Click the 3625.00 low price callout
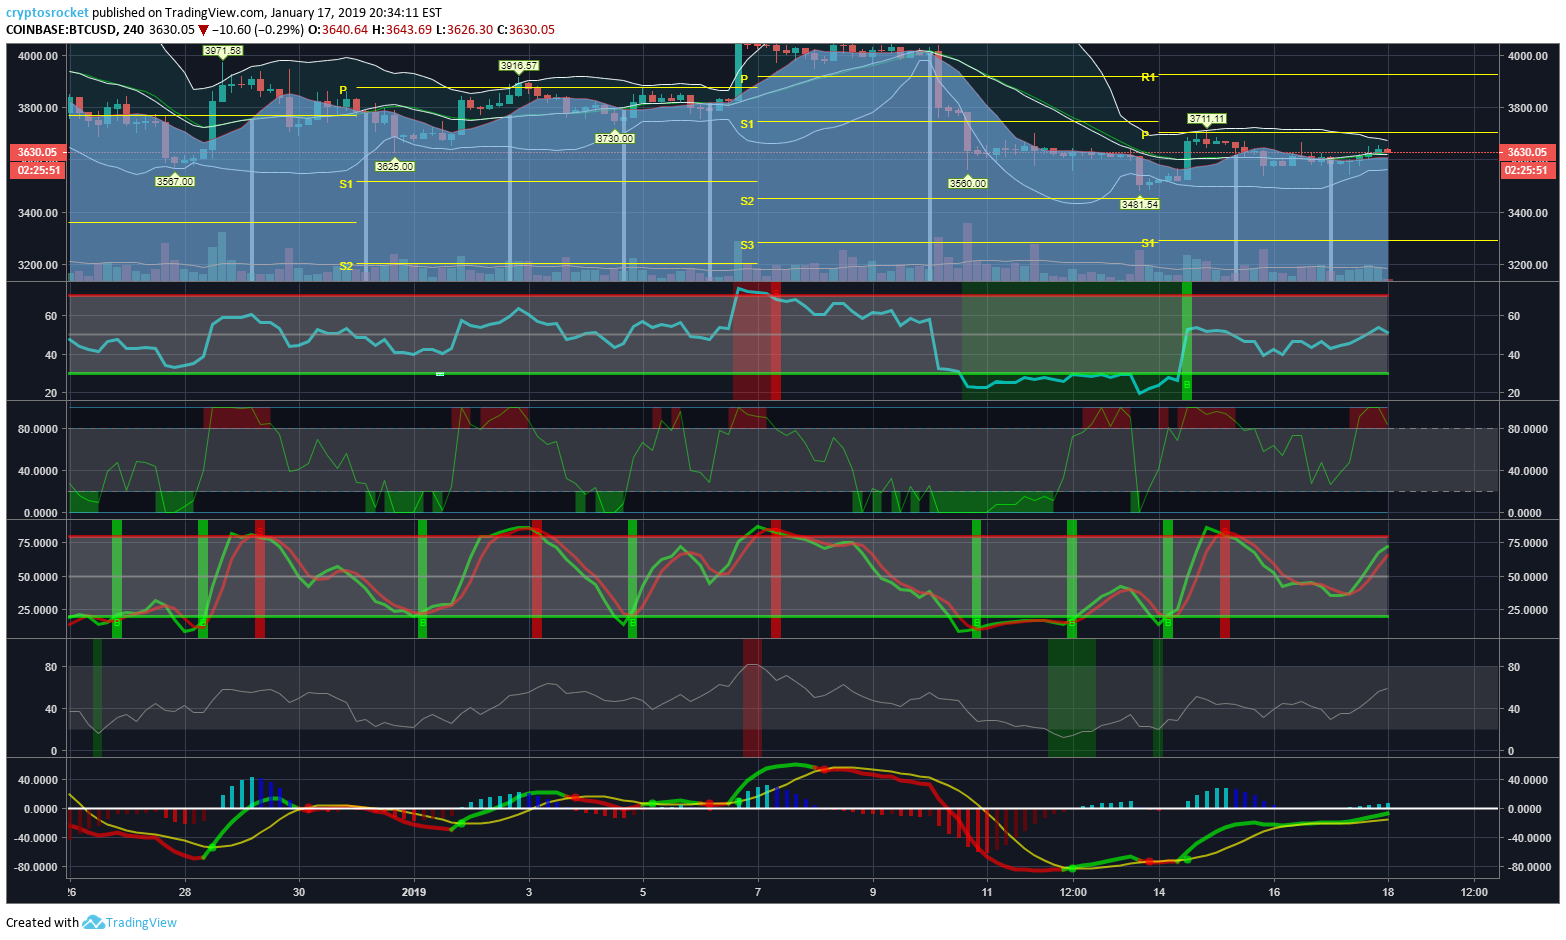1566x940 pixels. (395, 167)
